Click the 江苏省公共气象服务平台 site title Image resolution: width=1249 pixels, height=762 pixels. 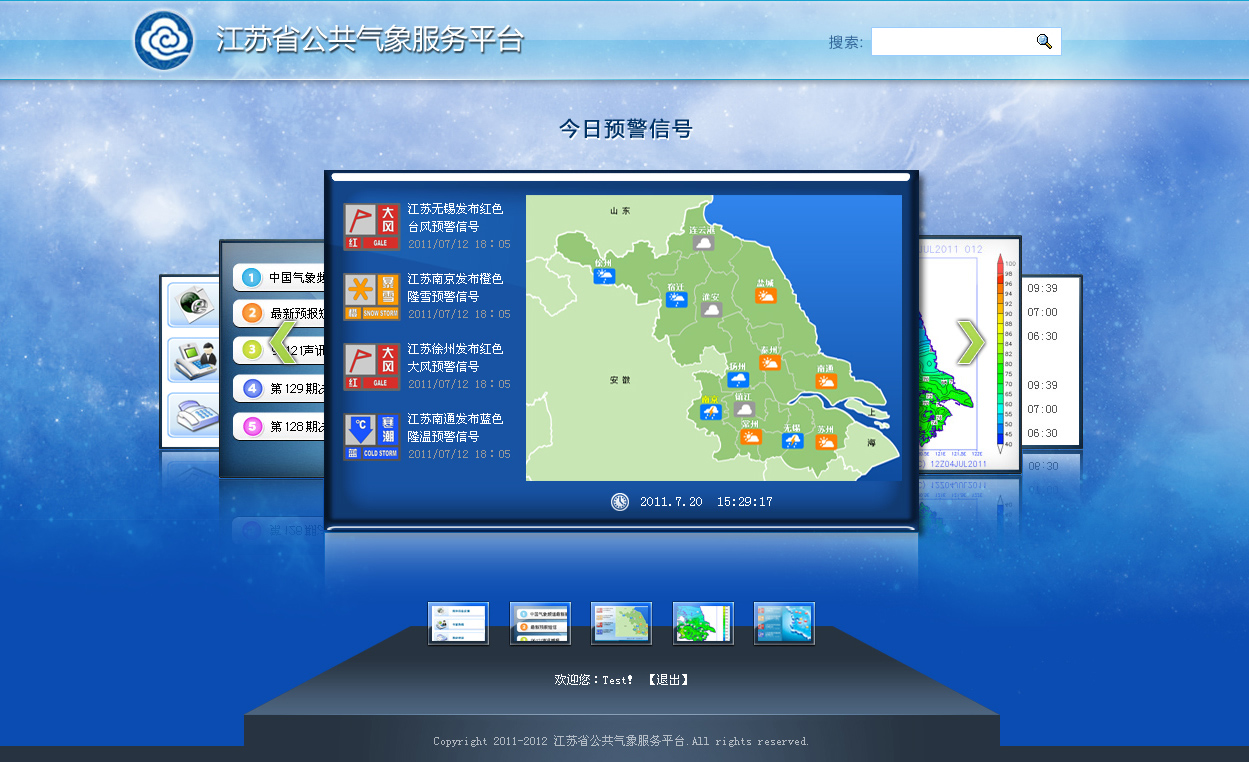pyautogui.click(x=370, y=40)
